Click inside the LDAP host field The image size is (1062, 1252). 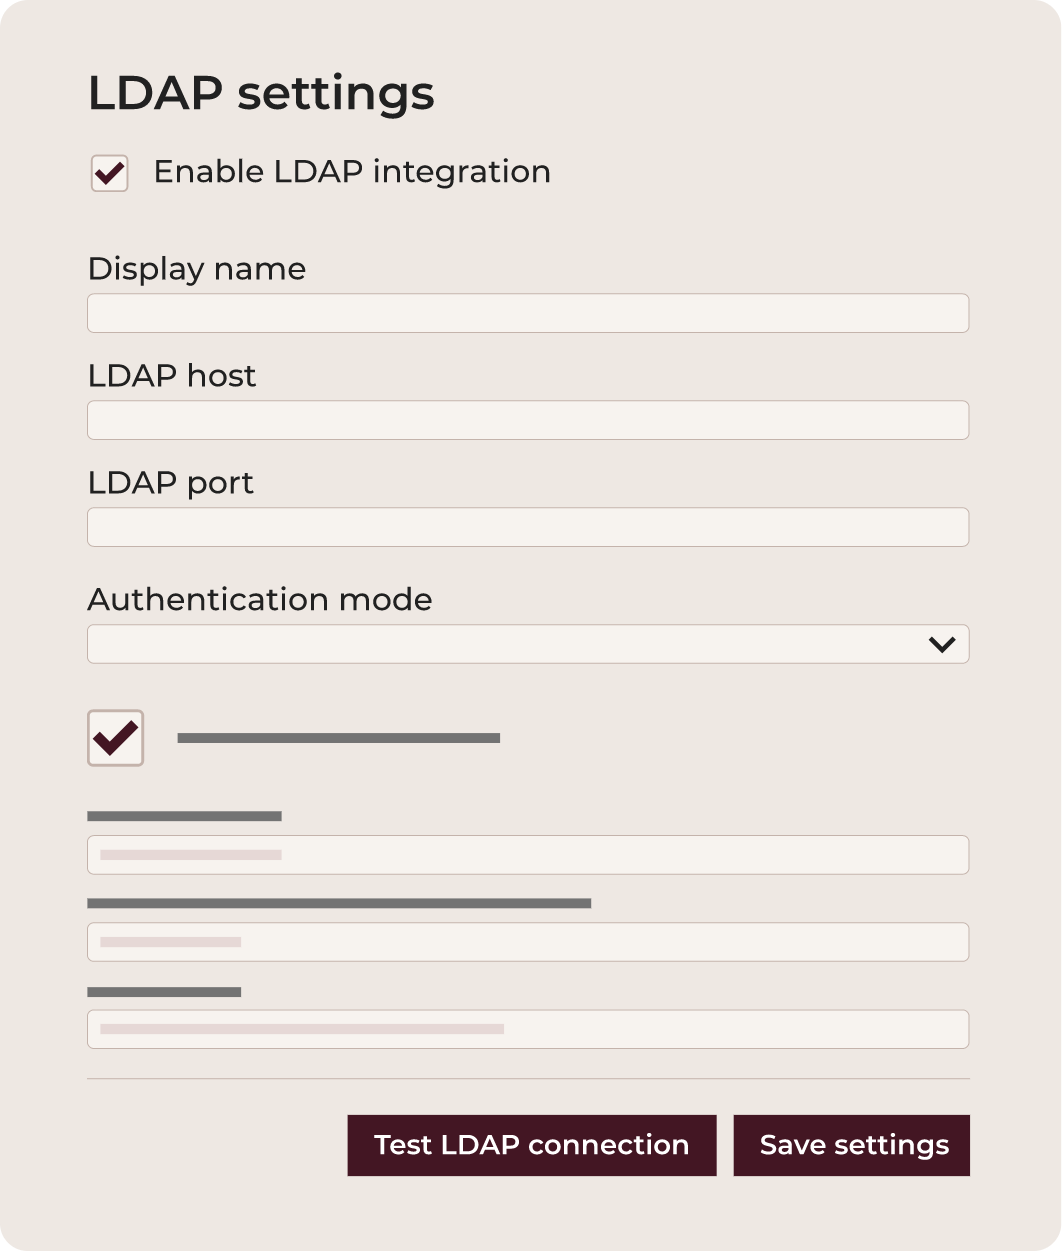pyautogui.click(x=528, y=420)
